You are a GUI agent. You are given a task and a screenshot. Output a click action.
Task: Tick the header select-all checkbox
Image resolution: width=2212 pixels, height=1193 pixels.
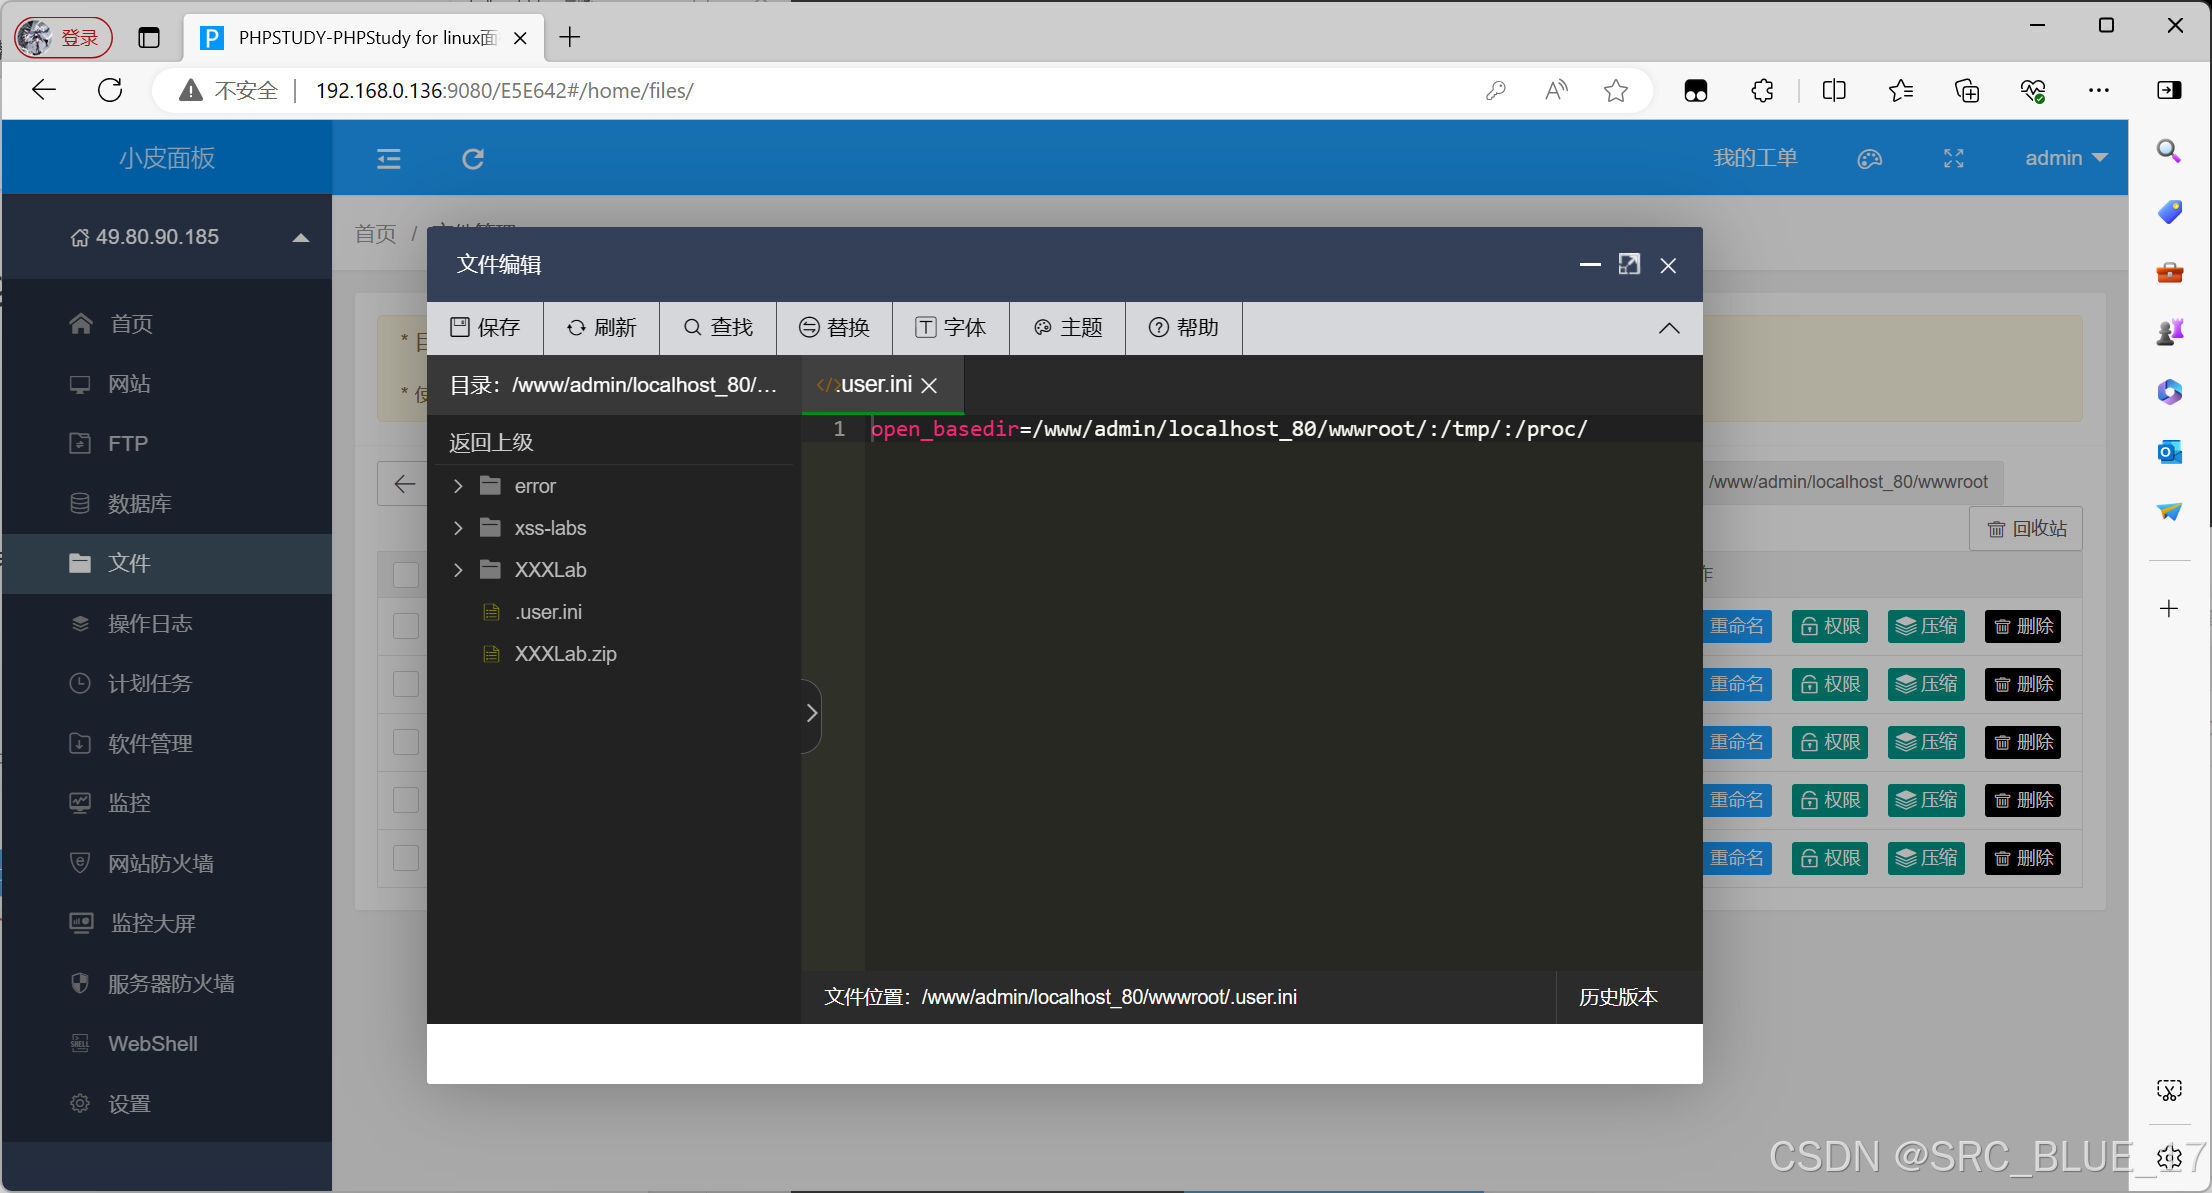(406, 574)
